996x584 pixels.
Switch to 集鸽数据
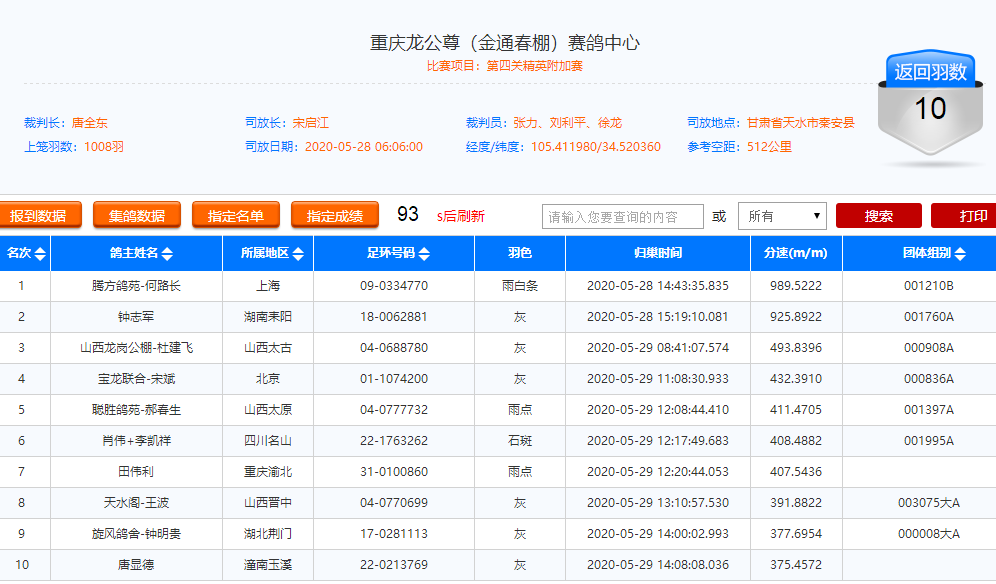click(137, 215)
